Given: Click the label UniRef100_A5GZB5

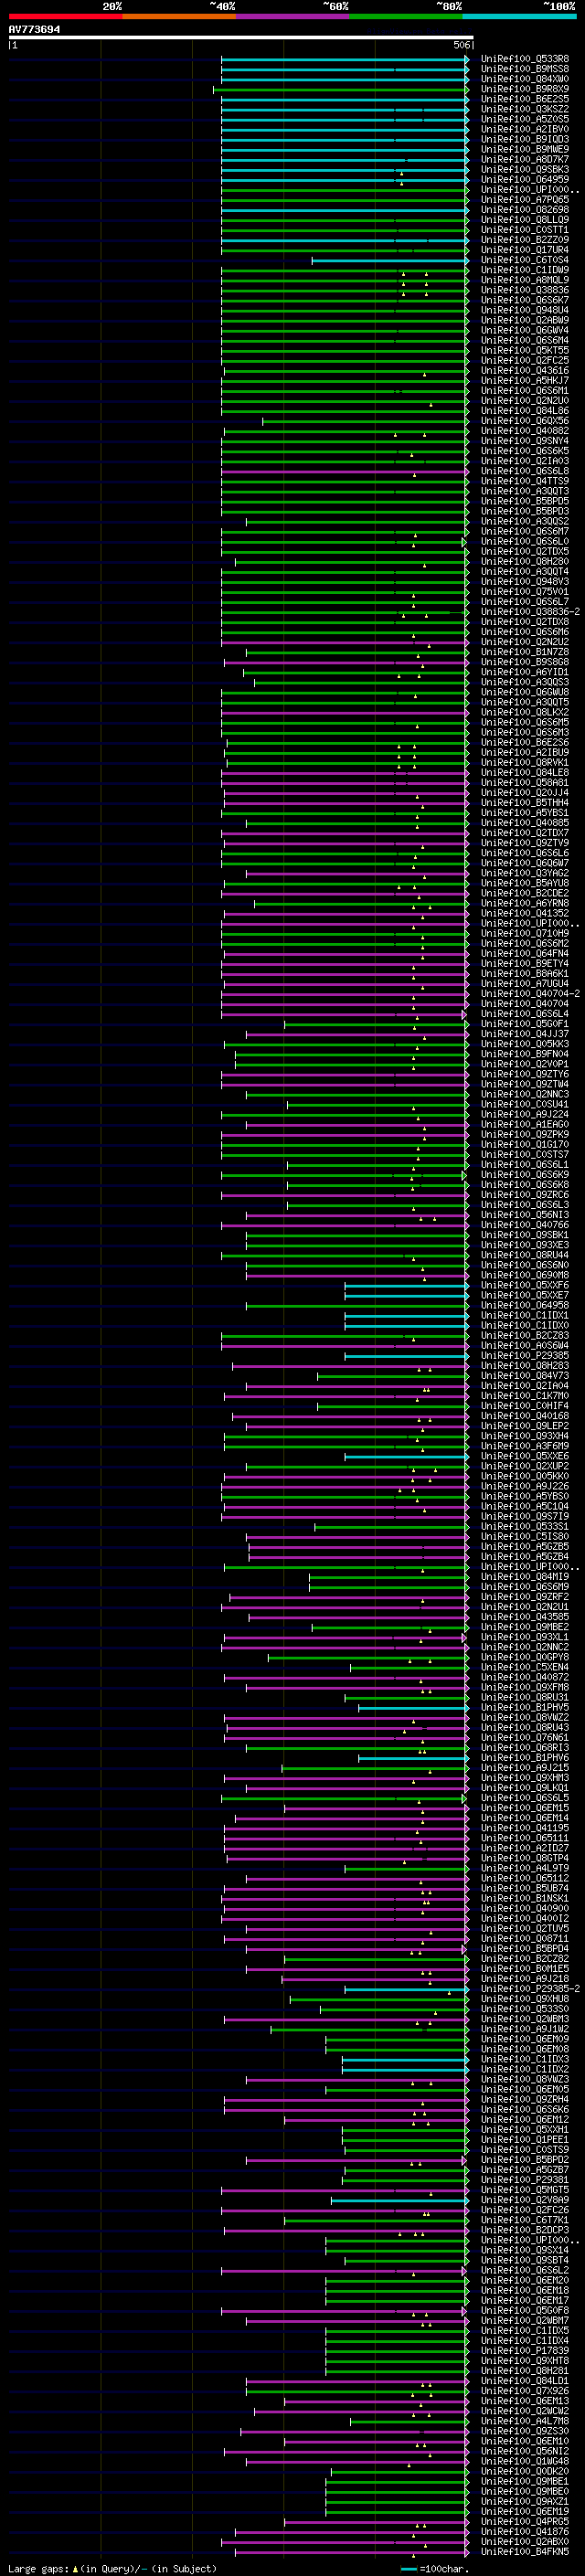Looking at the screenshot, I should coord(524,1547).
